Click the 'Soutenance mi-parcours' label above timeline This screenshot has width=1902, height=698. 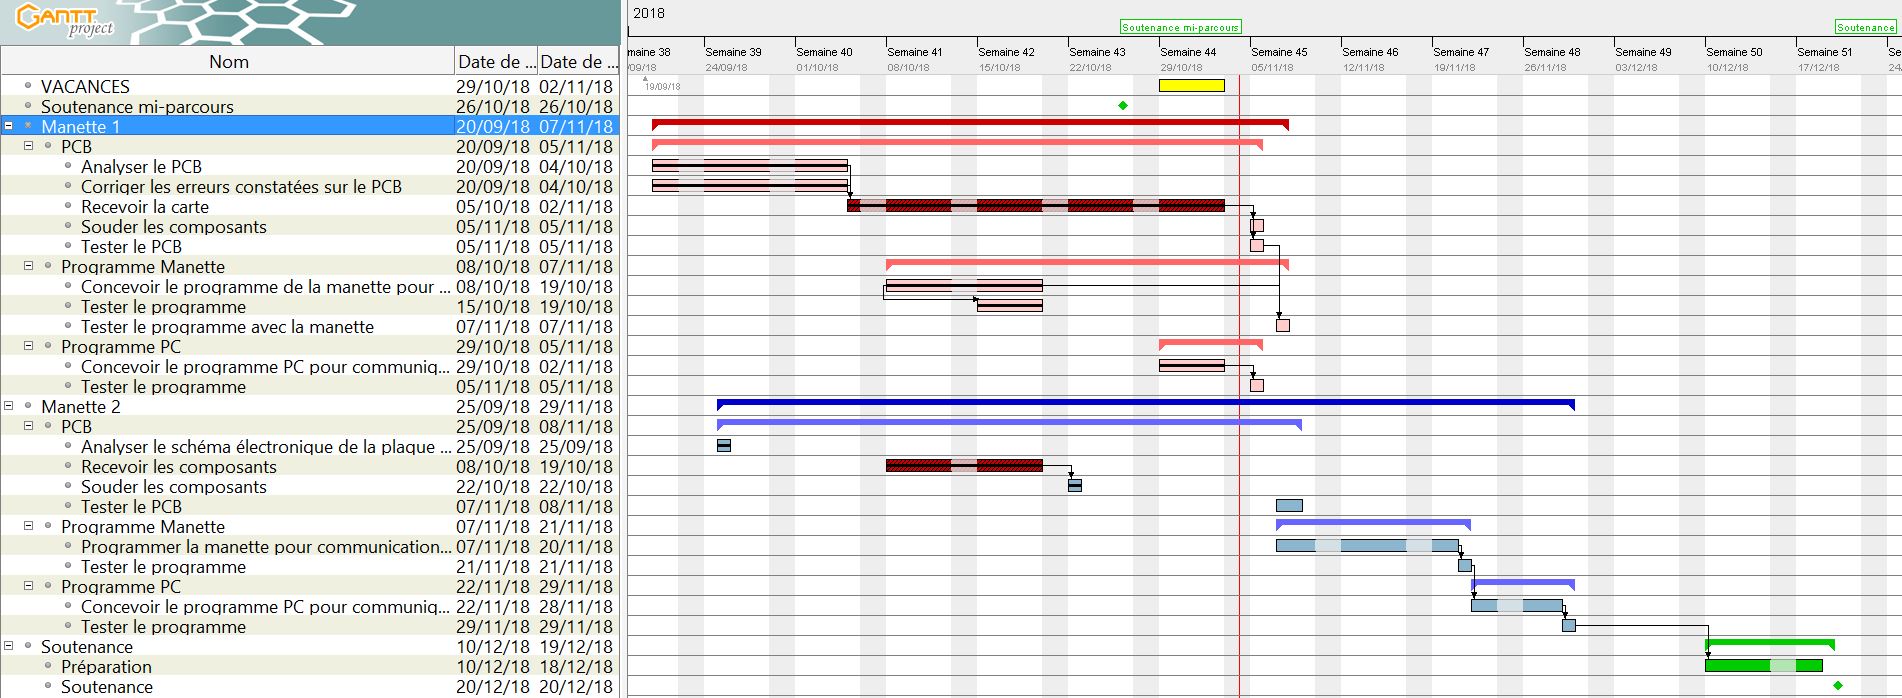1180,28
